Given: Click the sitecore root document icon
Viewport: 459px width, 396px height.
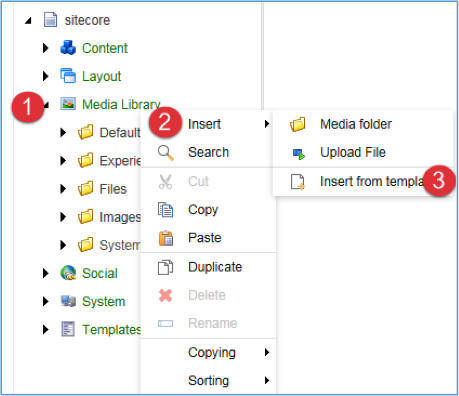Looking at the screenshot, I should click(50, 20).
